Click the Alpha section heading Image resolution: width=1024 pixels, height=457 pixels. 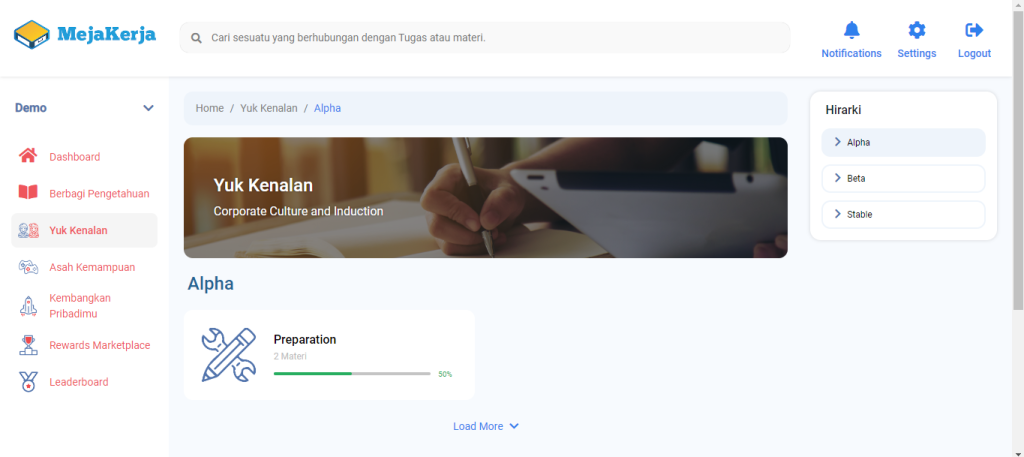[210, 283]
